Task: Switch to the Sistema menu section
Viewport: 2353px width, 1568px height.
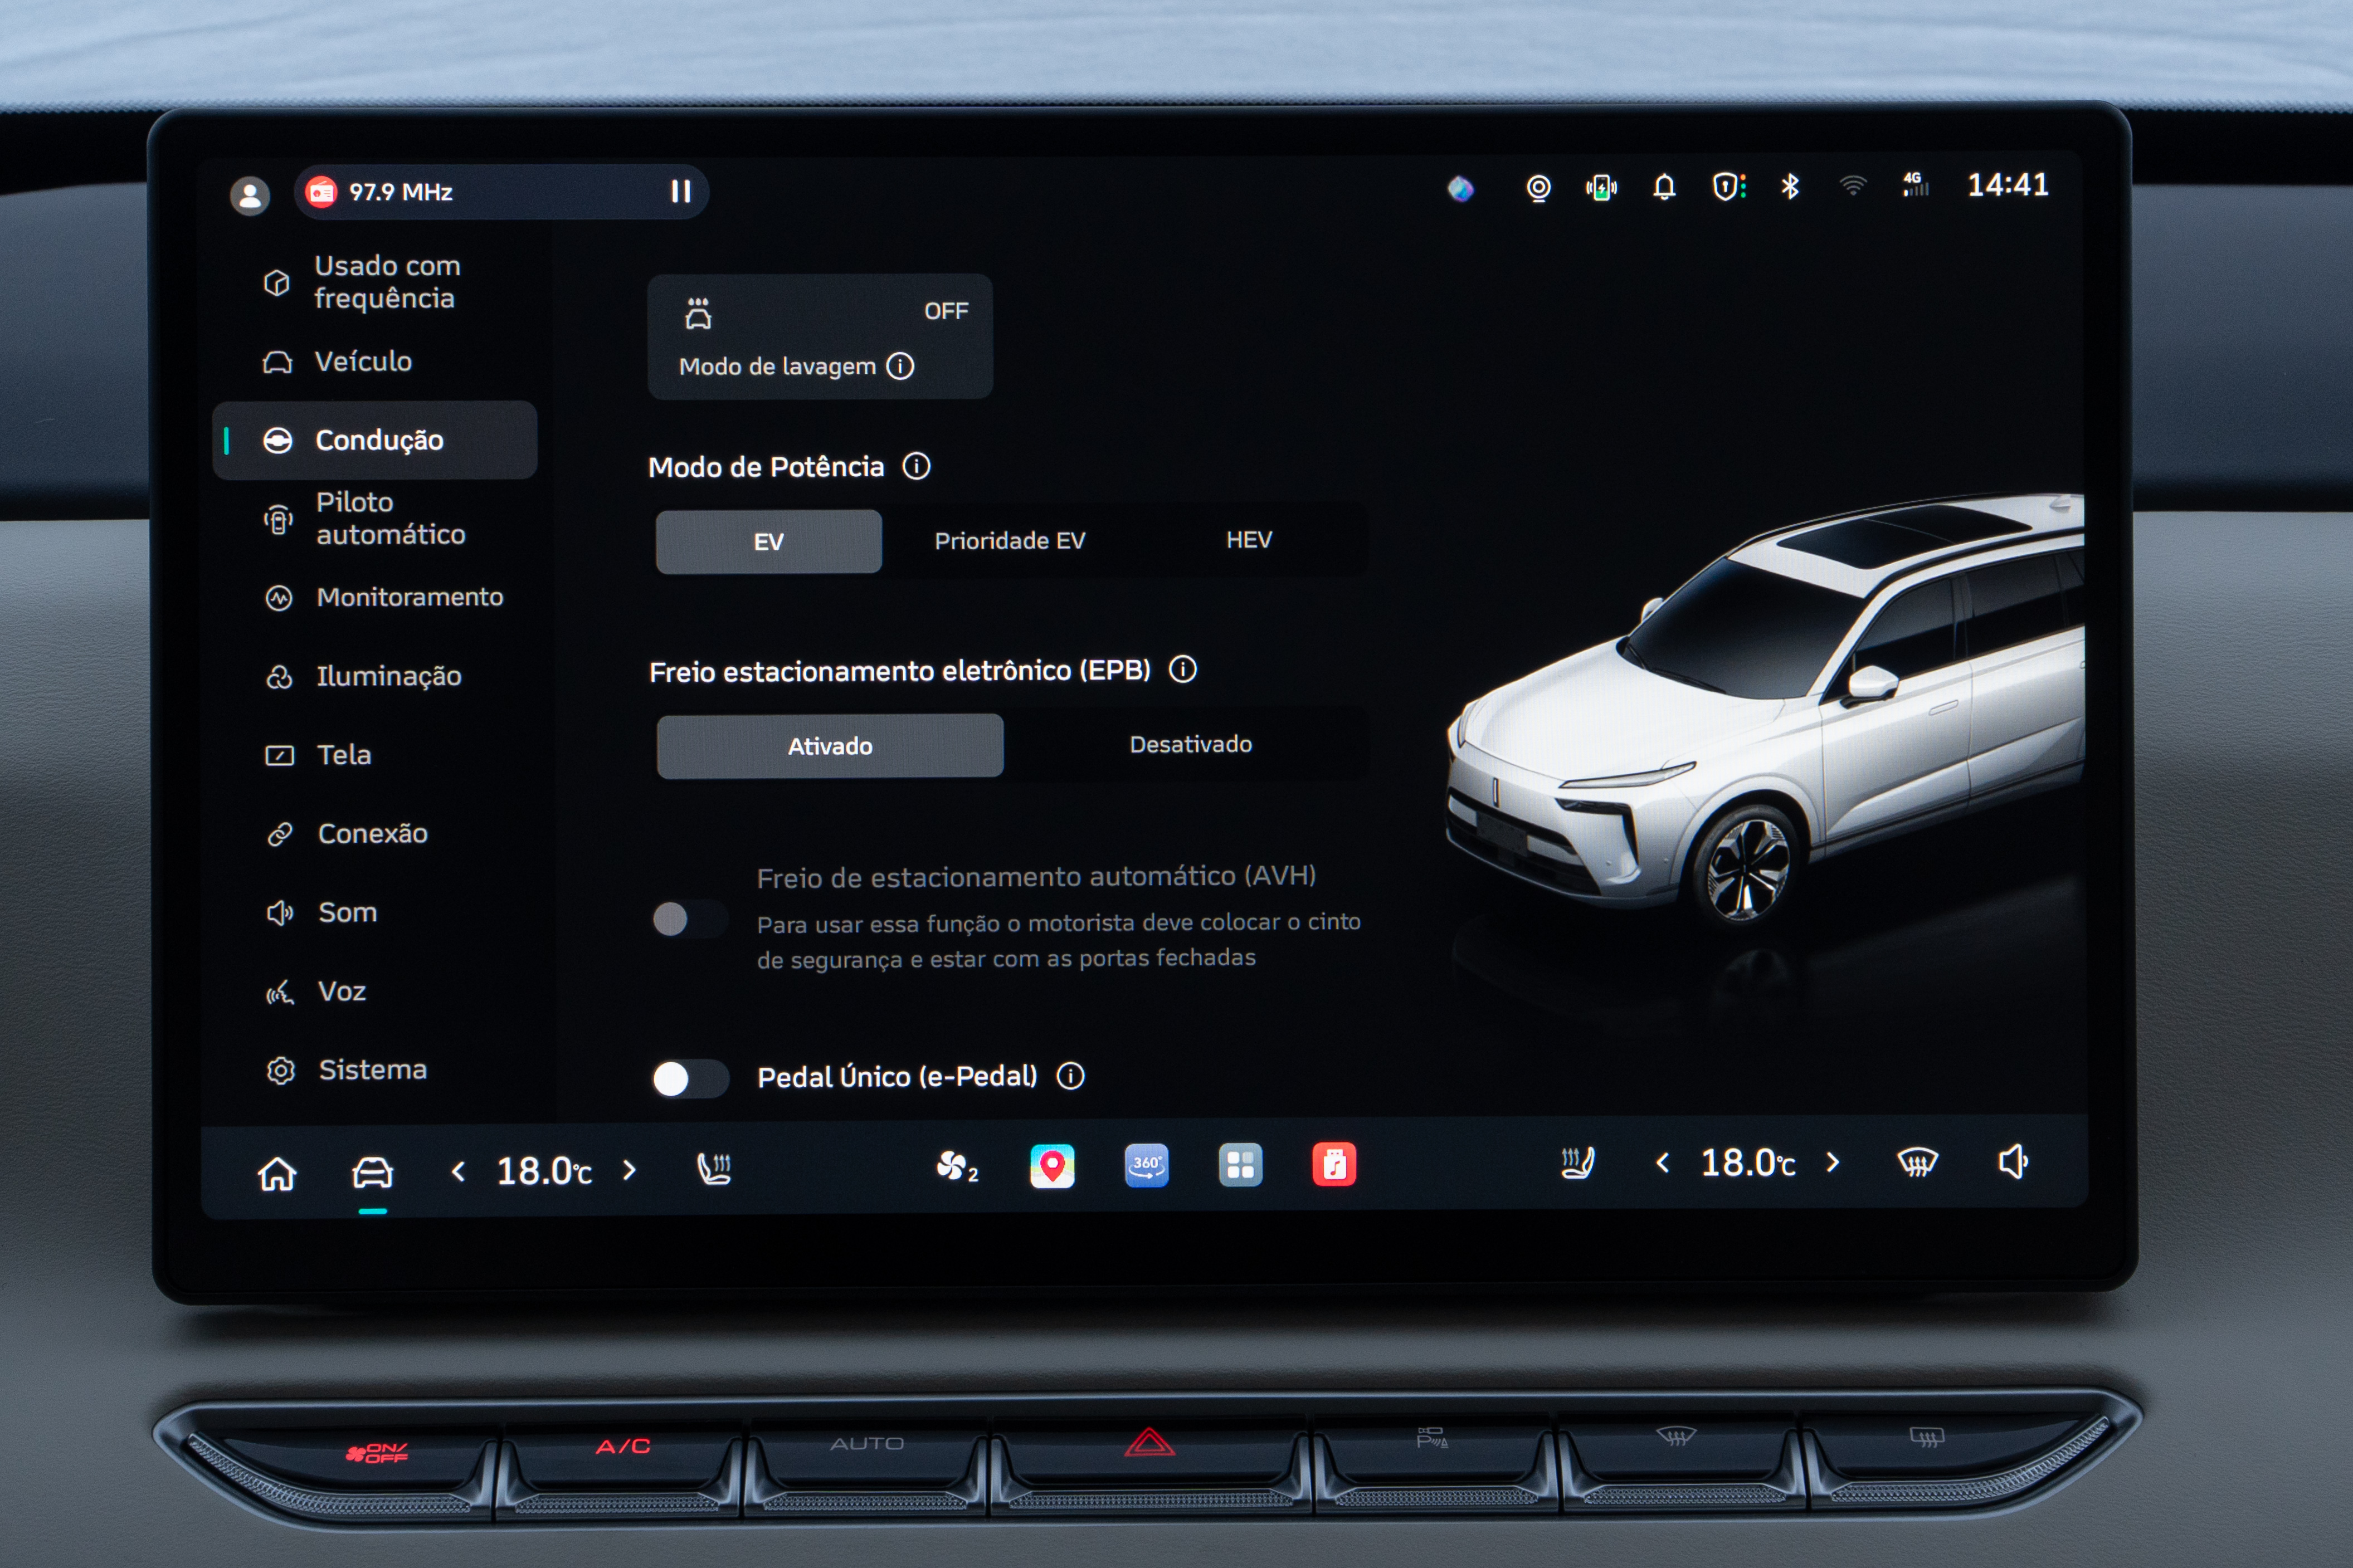Action: [x=372, y=1070]
